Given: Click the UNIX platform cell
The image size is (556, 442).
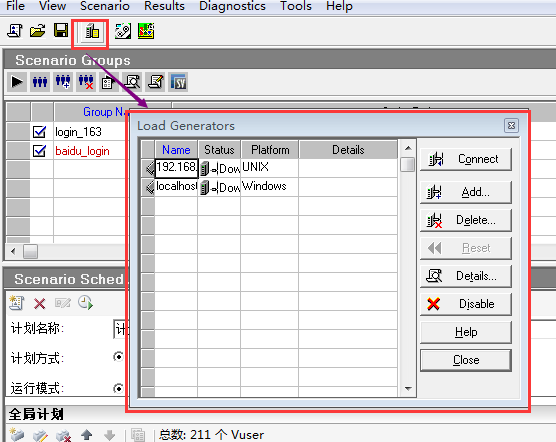Looking at the screenshot, I should [x=269, y=168].
